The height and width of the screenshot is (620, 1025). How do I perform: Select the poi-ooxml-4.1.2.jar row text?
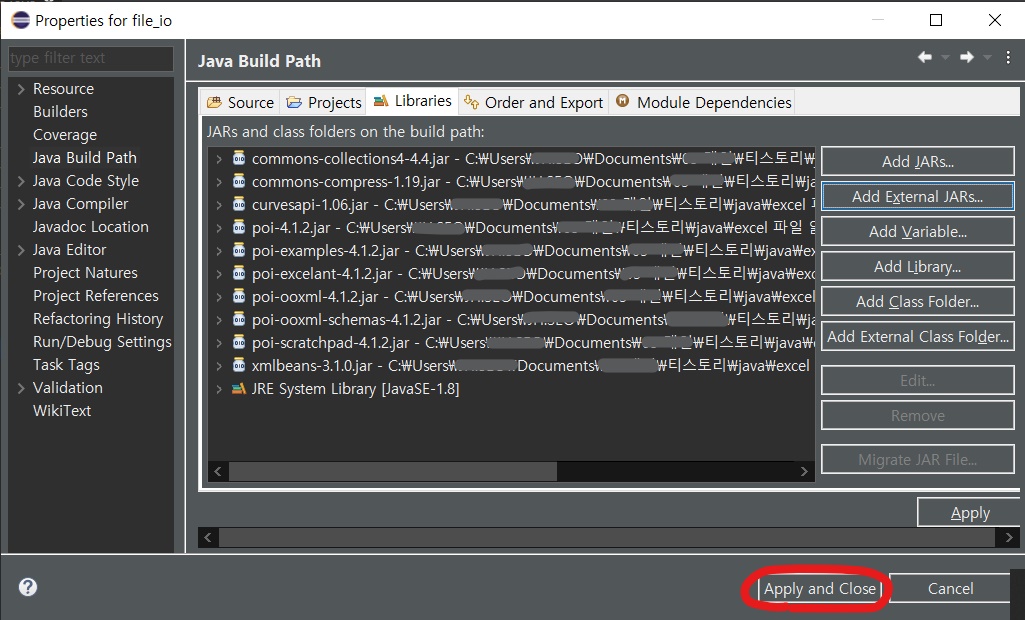[533, 296]
